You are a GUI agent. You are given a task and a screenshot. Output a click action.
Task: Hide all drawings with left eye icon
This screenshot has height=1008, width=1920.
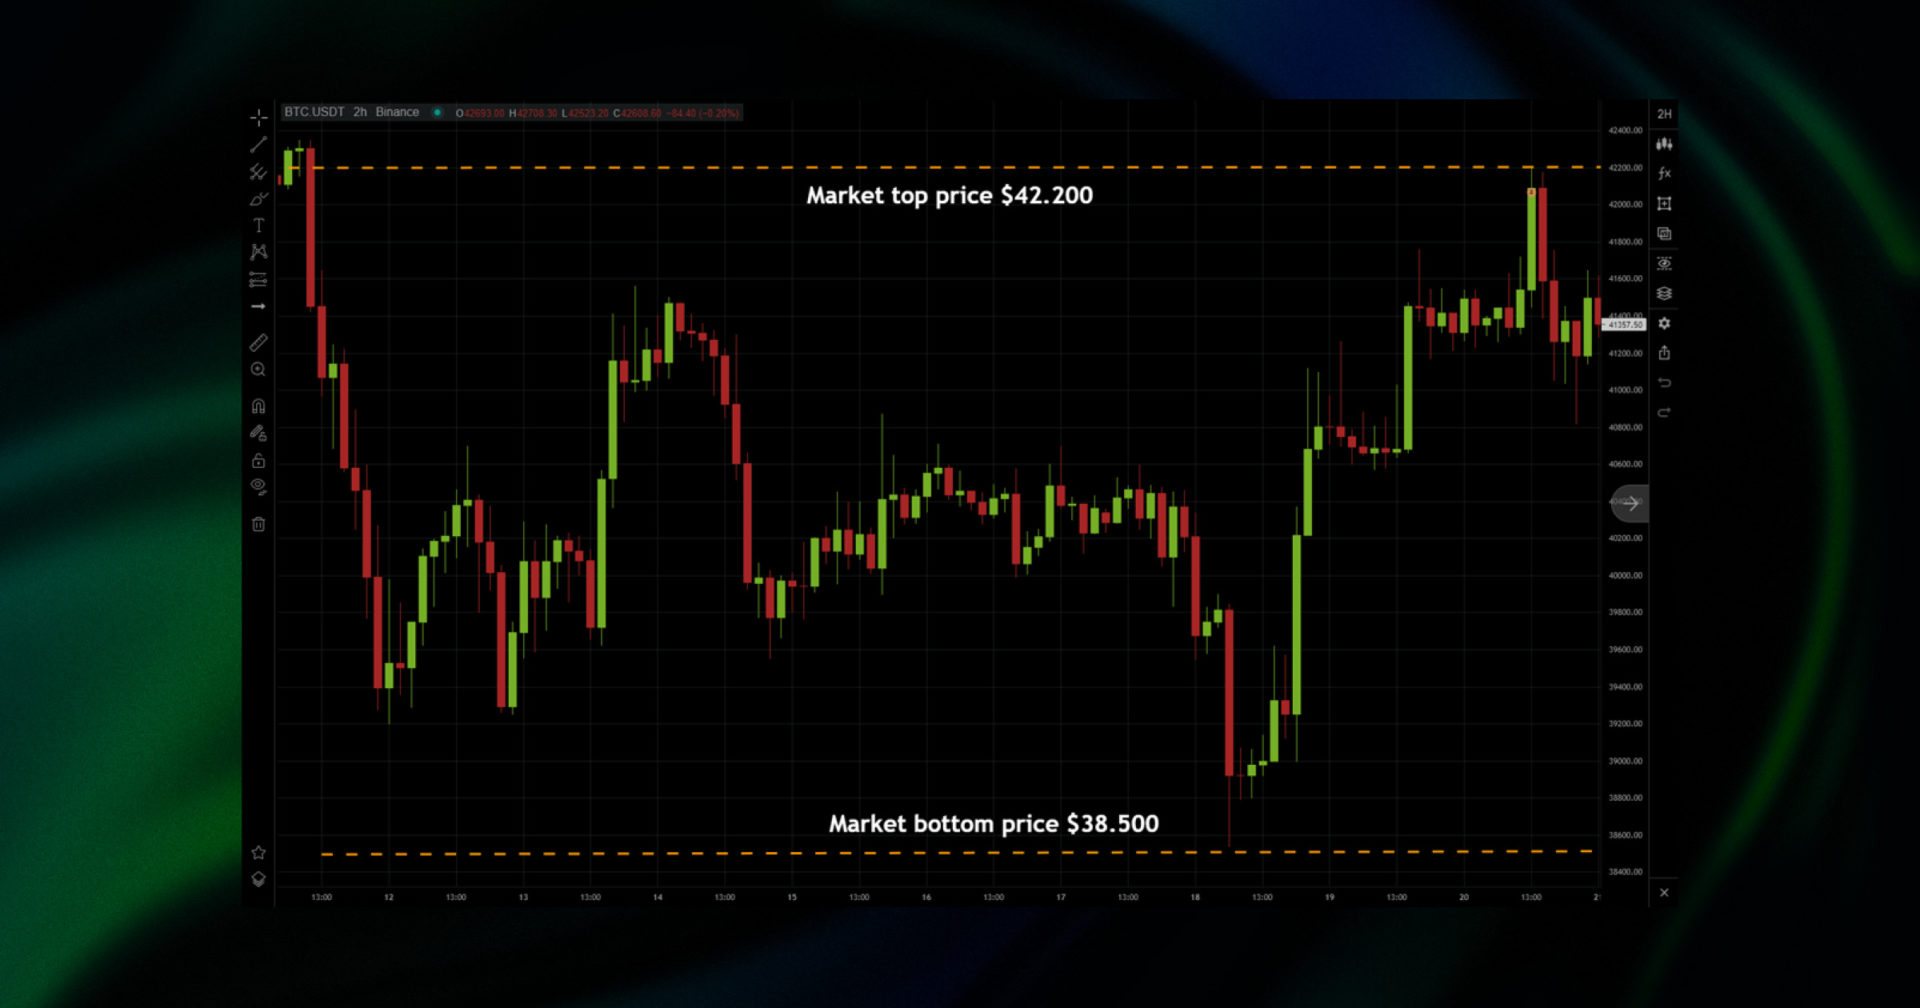(258, 487)
